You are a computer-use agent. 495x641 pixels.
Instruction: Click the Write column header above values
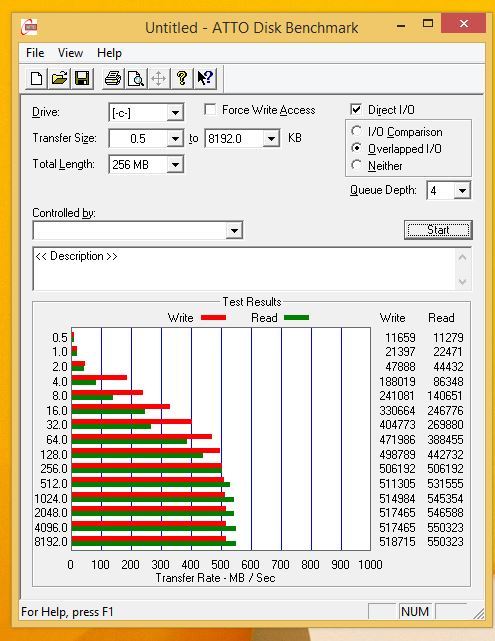pos(392,318)
